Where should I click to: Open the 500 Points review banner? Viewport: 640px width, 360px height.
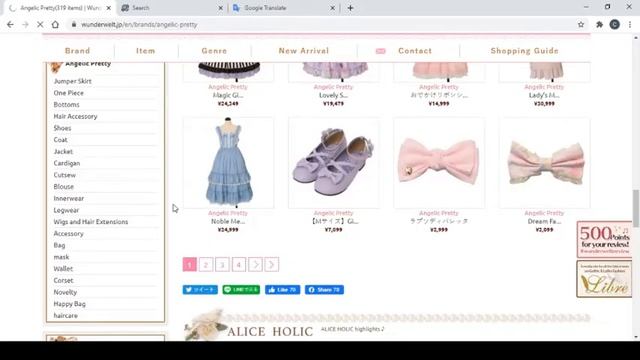coord(604,239)
